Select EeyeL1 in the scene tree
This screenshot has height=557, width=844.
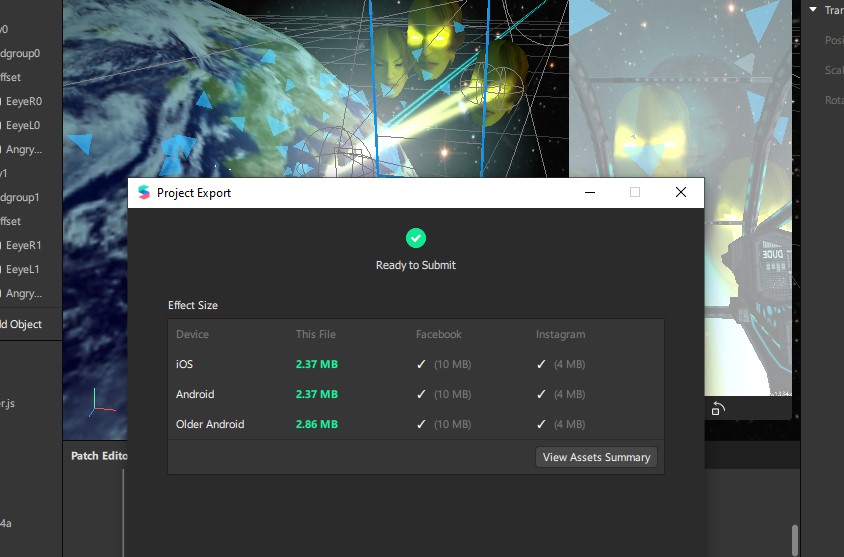pyautogui.click(x=23, y=269)
